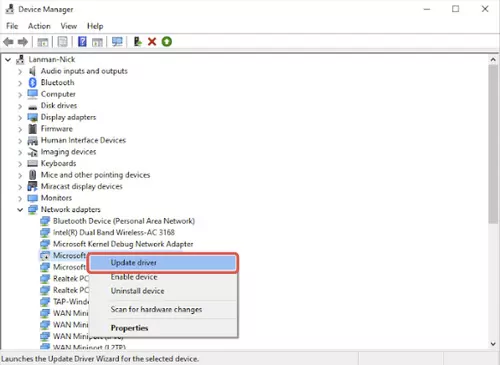Open Help via the blue question-mark toolbar icon

(82, 42)
